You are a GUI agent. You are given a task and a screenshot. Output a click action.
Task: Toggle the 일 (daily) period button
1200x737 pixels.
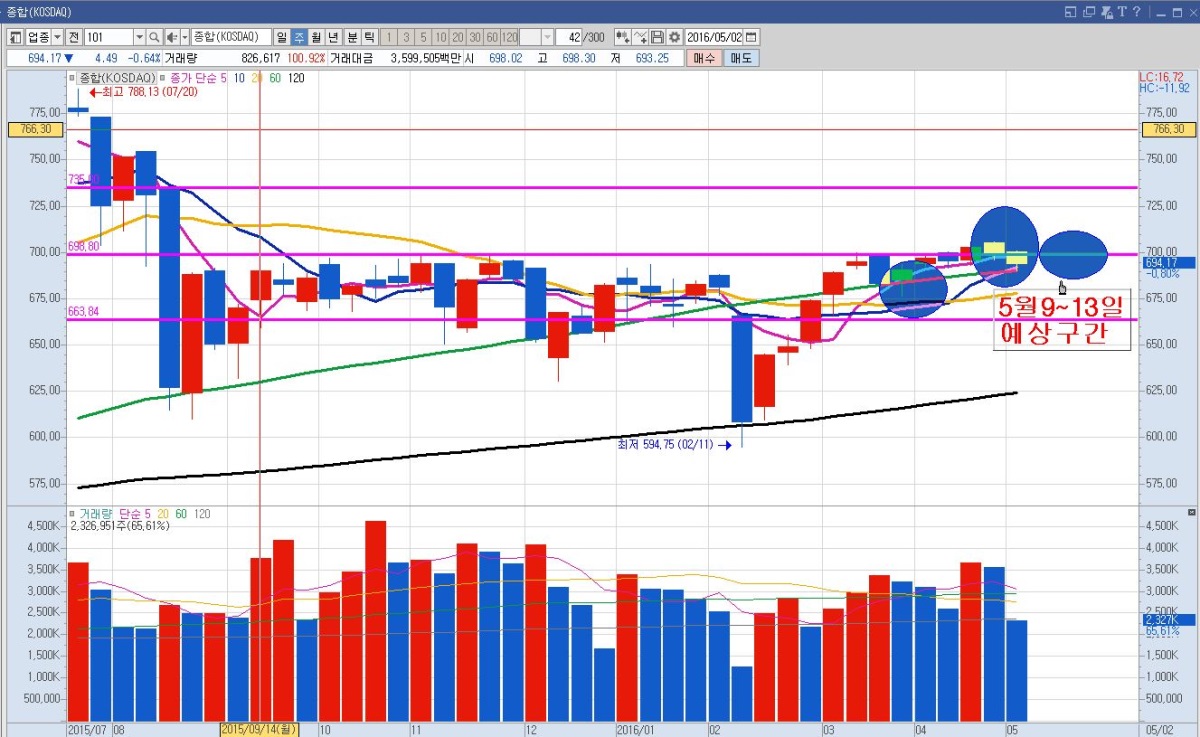281,37
